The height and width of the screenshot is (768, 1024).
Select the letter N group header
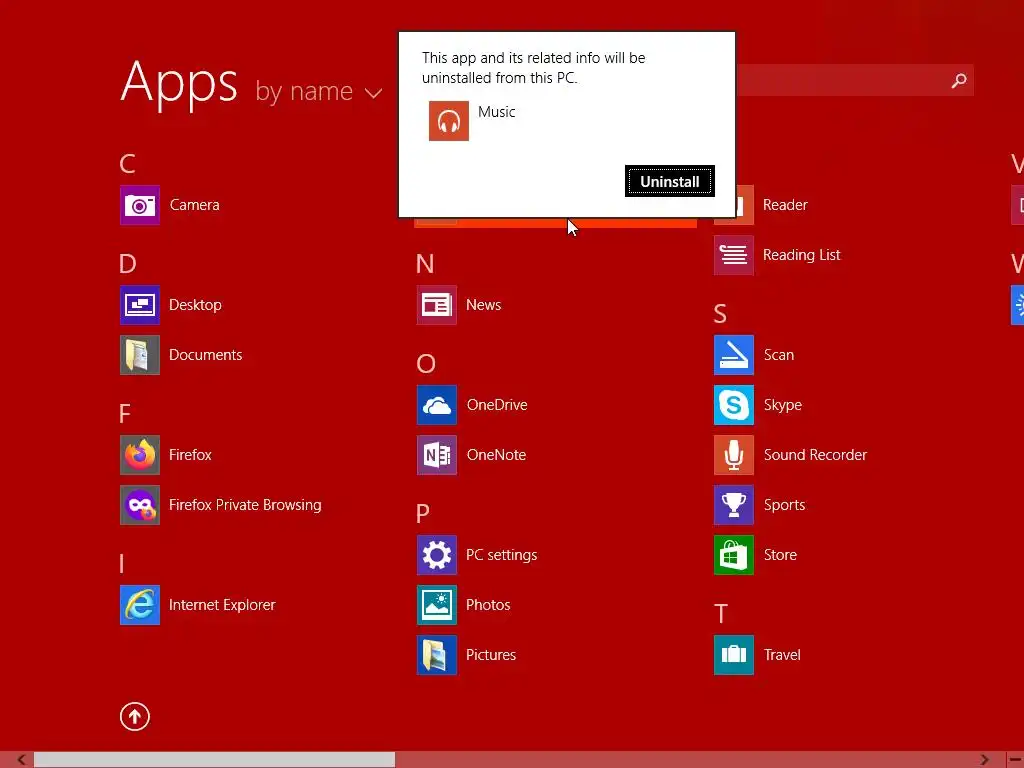point(425,264)
